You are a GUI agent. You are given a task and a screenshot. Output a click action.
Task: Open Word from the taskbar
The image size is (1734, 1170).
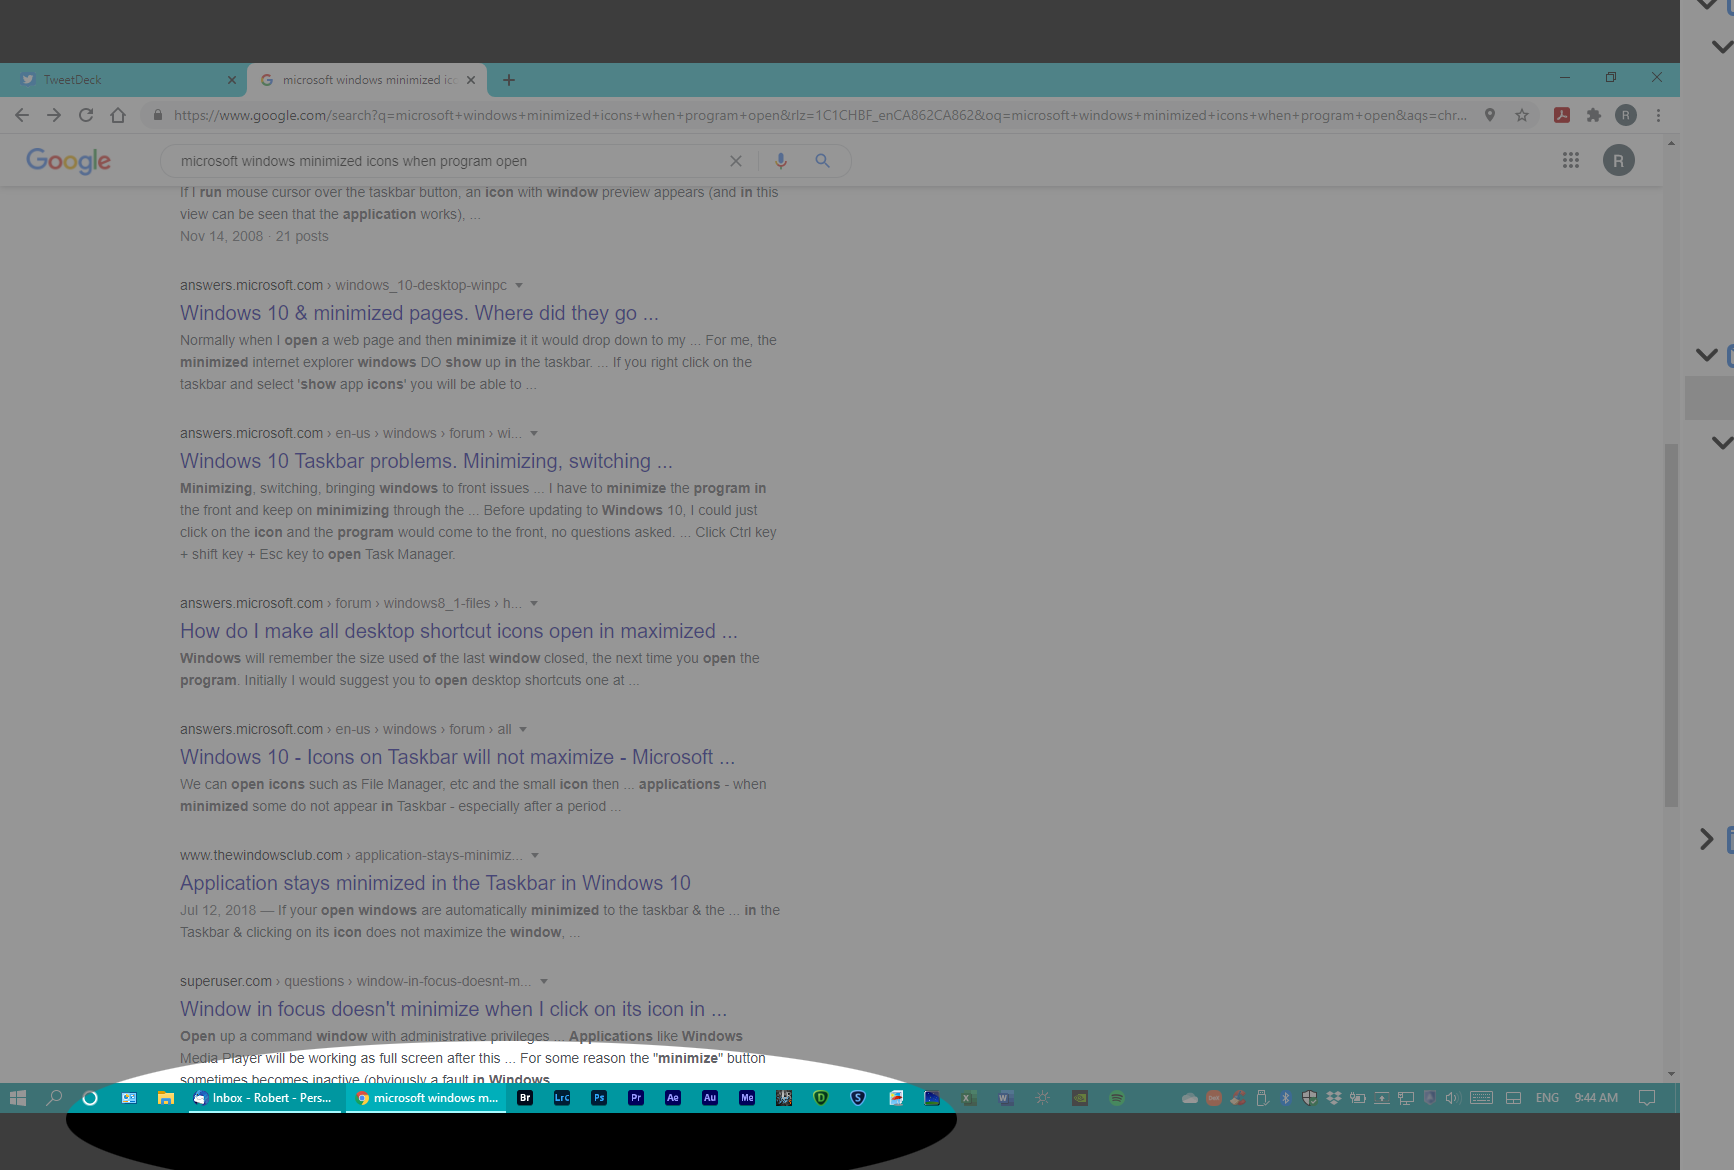pos(1006,1098)
